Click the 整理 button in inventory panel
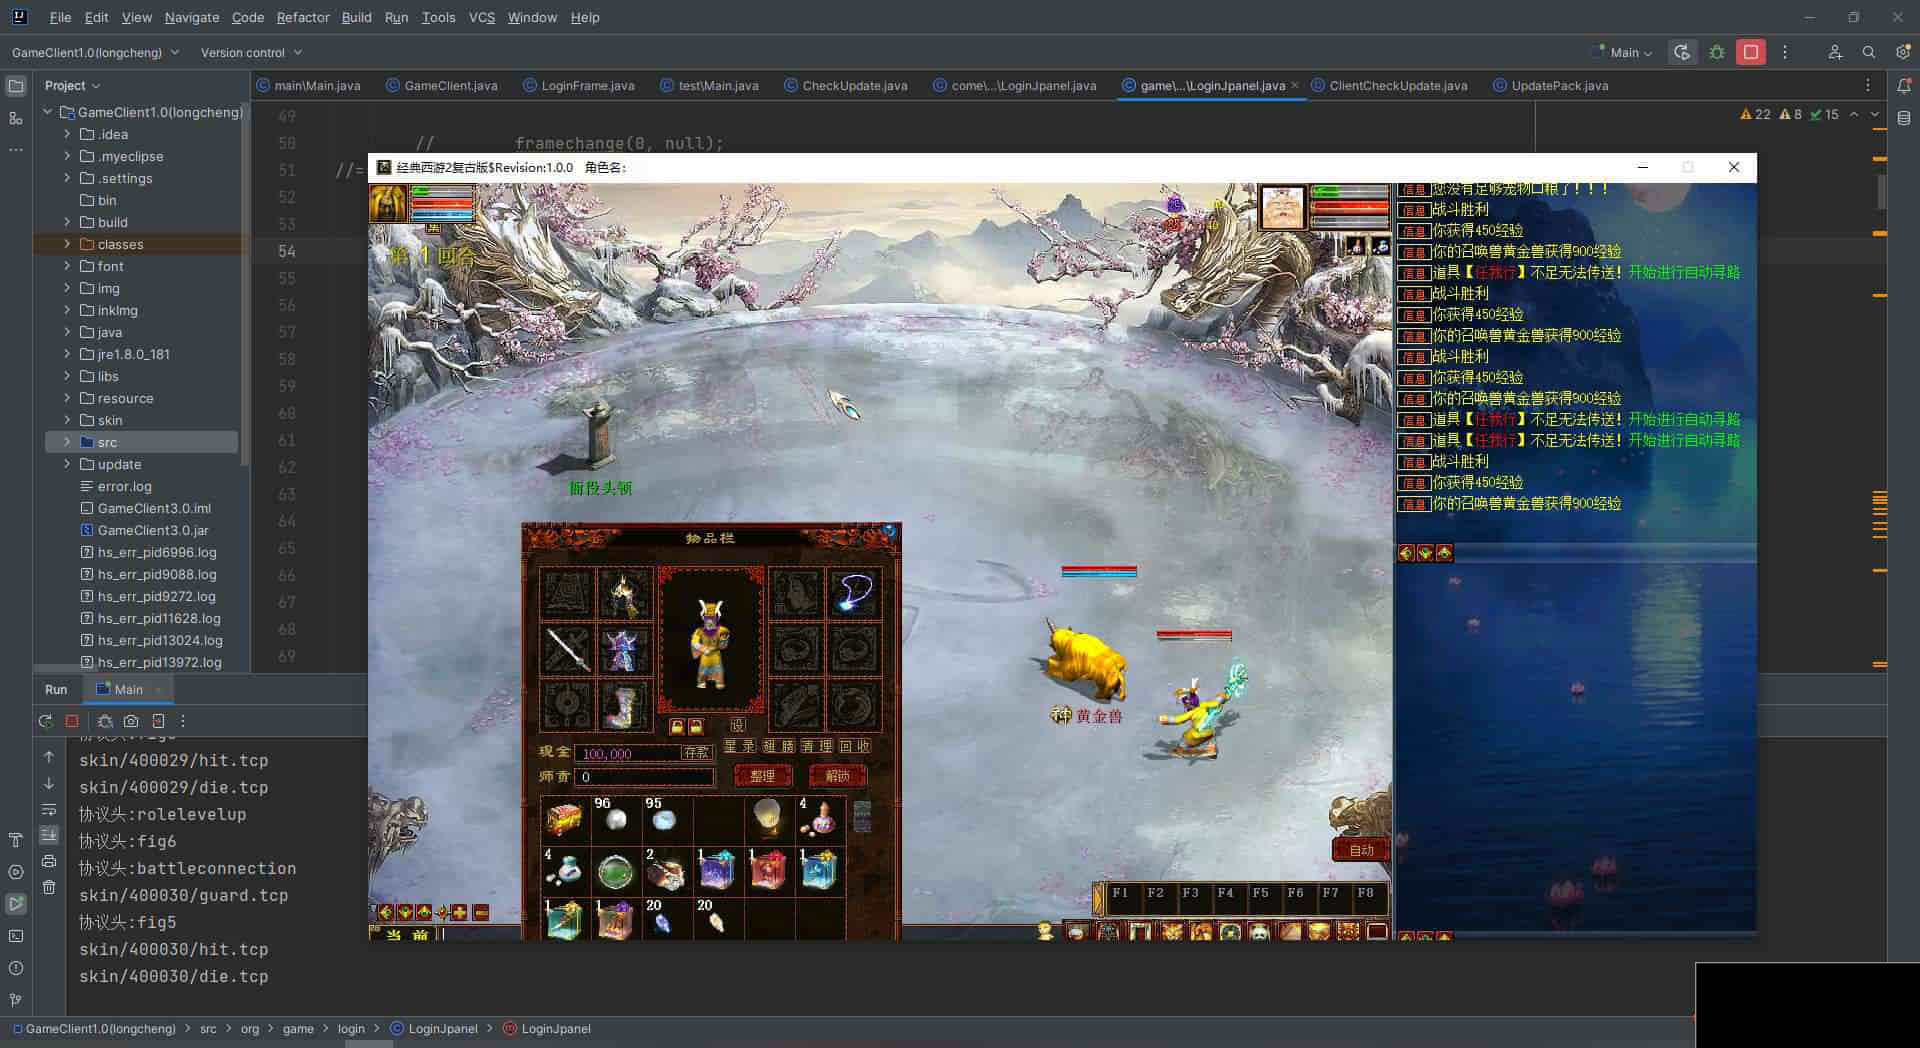 (762, 776)
